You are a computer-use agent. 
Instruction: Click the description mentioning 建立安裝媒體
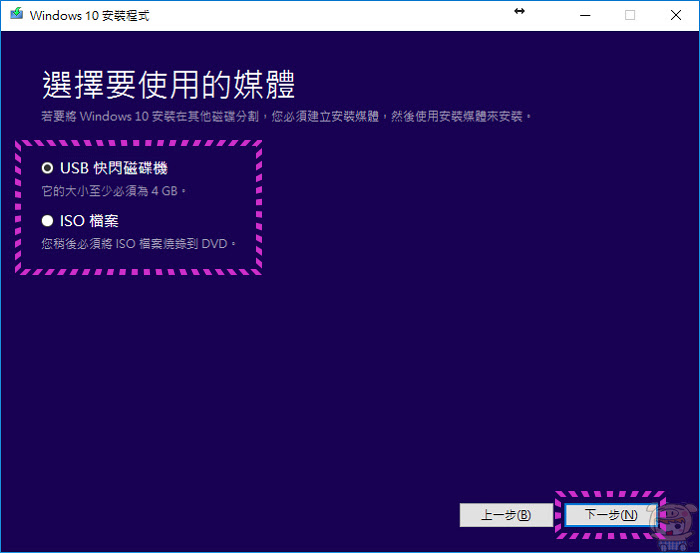[286, 116]
